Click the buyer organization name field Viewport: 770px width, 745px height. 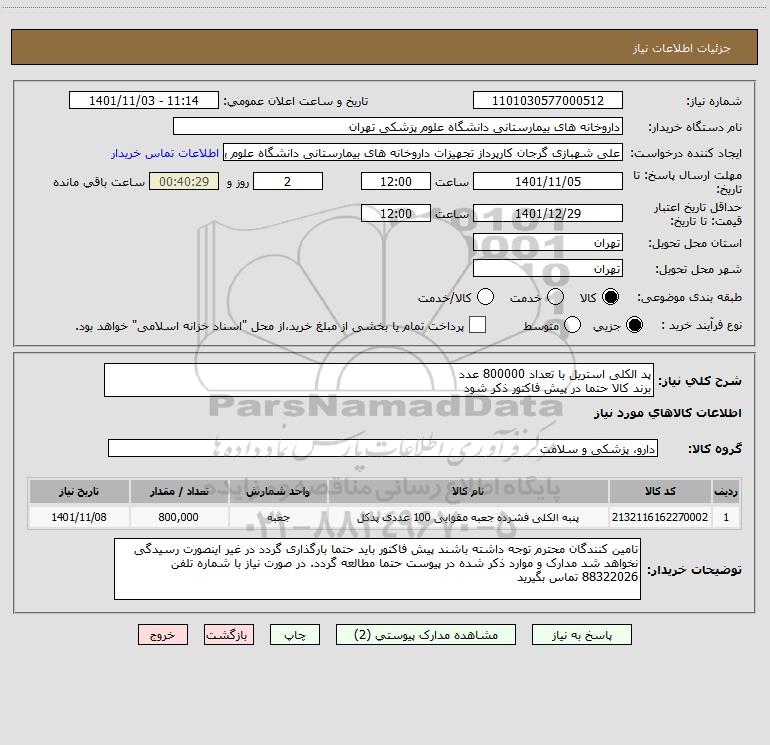click(x=398, y=127)
